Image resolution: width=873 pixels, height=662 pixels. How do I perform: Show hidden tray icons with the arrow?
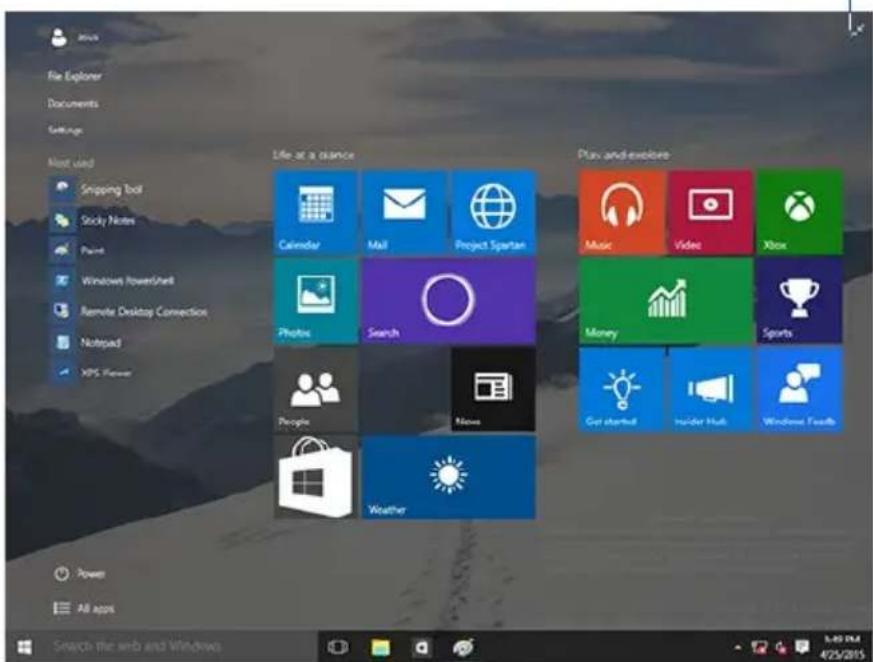coord(738,647)
